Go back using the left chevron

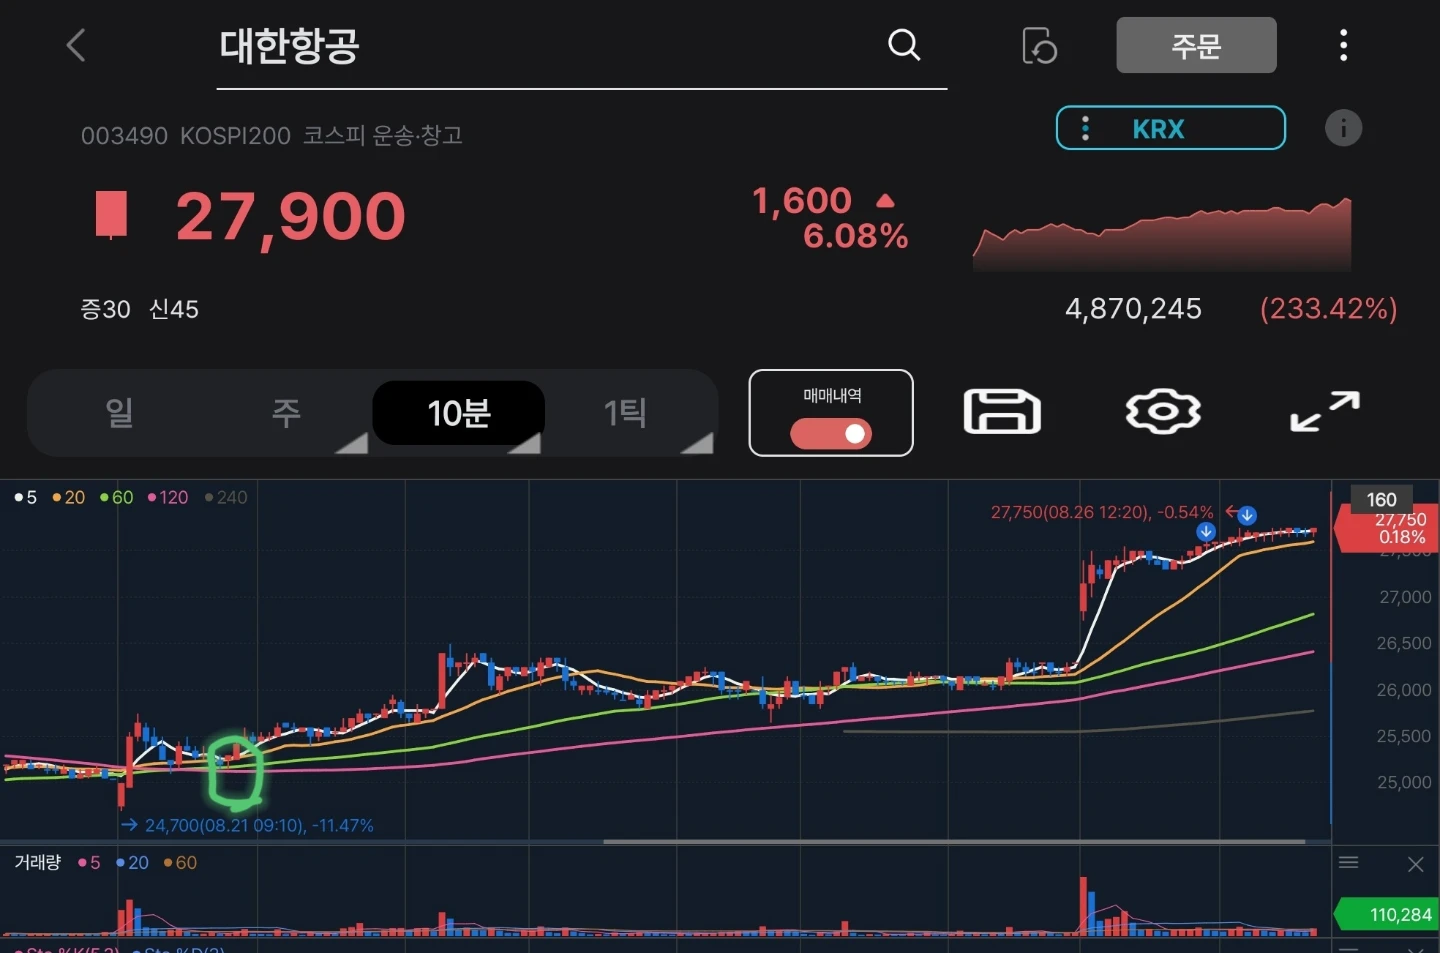coord(76,45)
